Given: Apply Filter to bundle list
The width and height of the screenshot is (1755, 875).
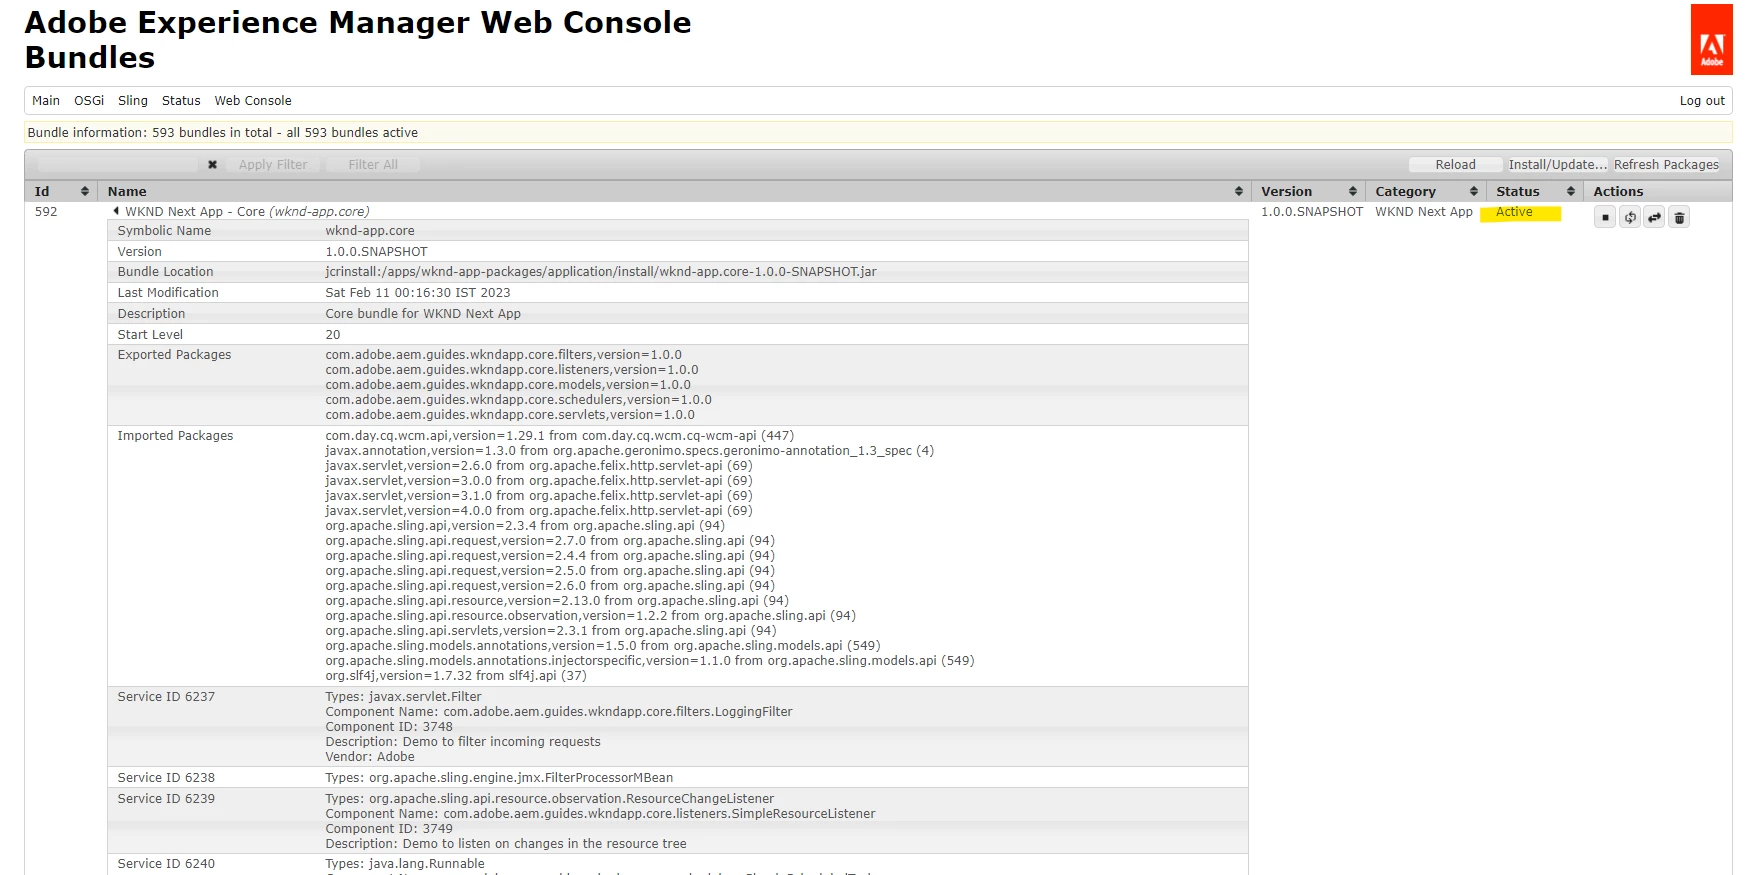Looking at the screenshot, I should (273, 165).
